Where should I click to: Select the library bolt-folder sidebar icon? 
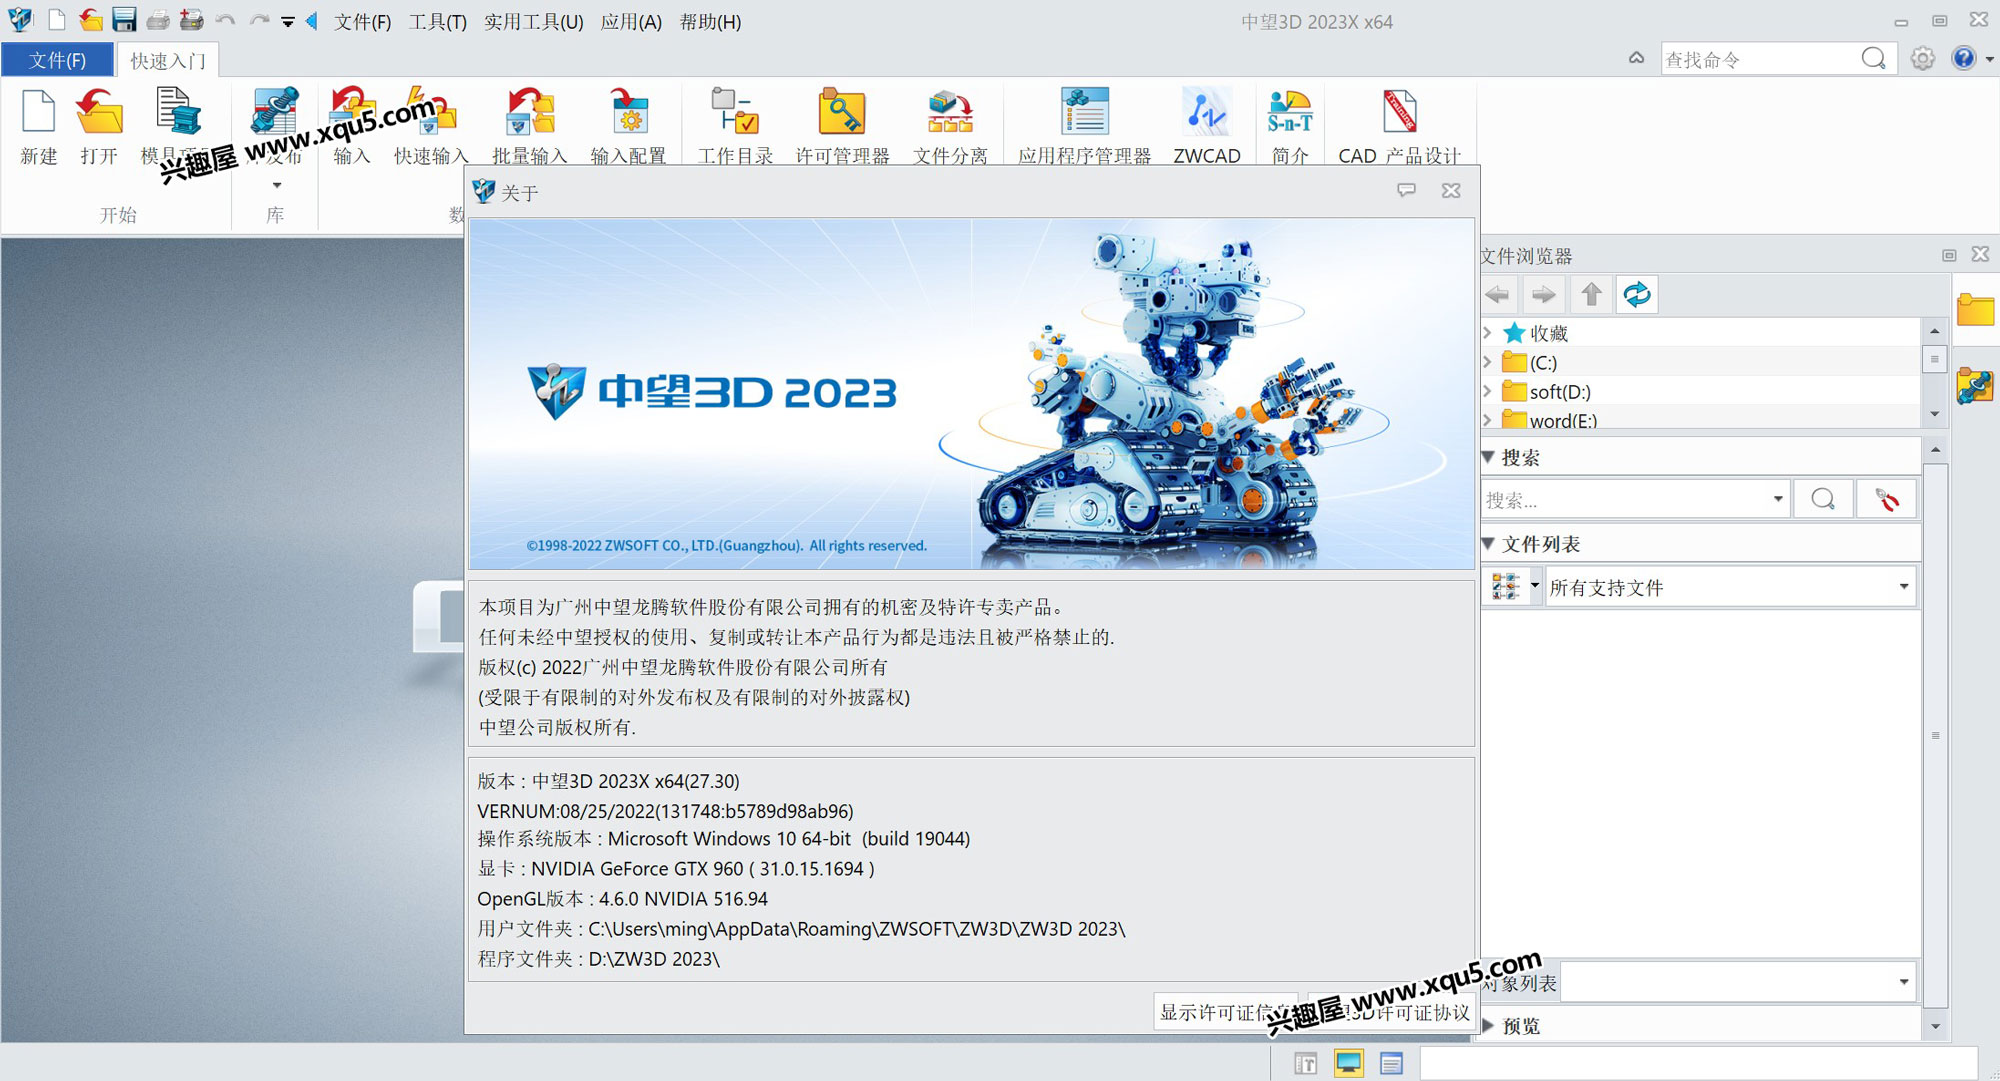pos(1975,385)
